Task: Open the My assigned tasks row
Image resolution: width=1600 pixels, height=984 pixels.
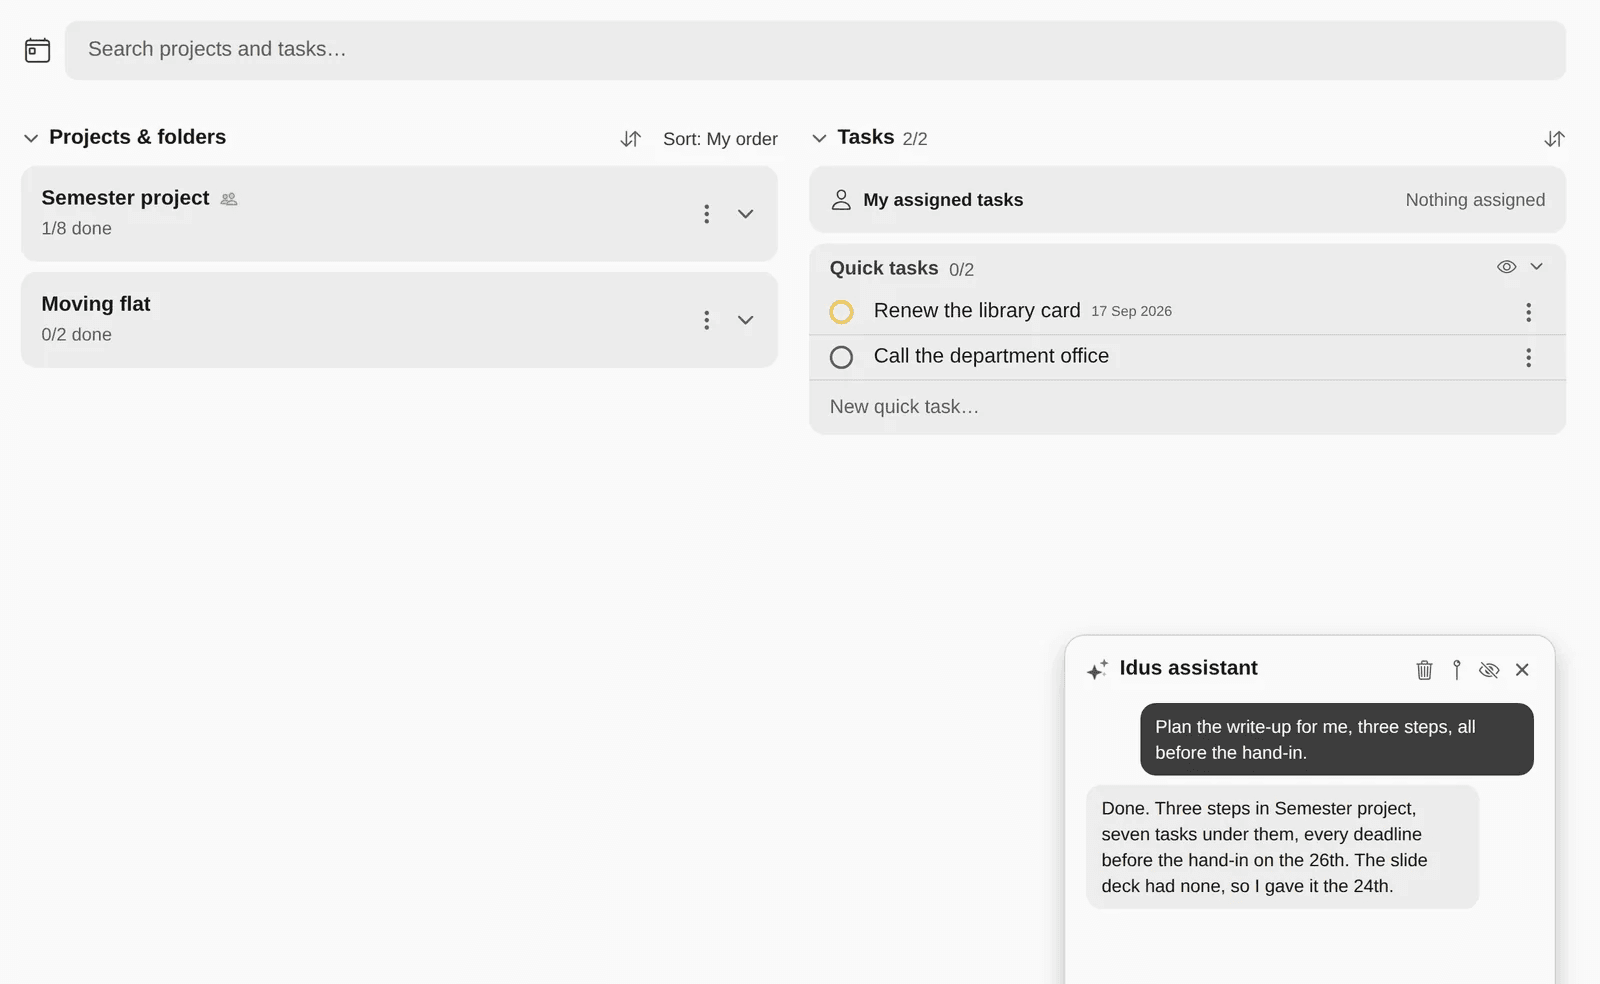Action: coord(1187,200)
